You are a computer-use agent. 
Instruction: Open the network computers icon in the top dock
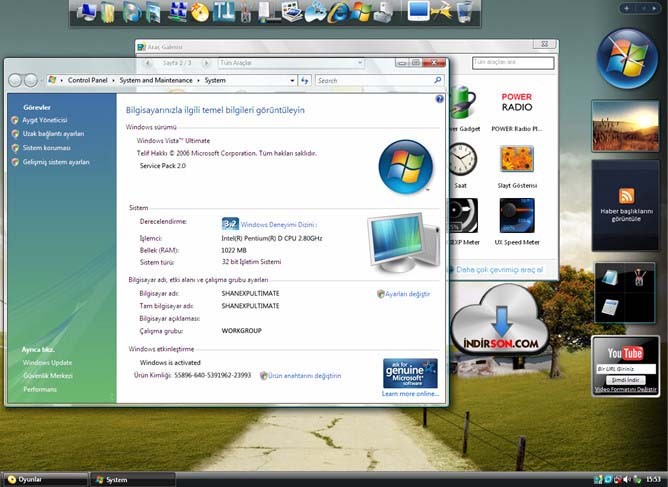[x=178, y=12]
